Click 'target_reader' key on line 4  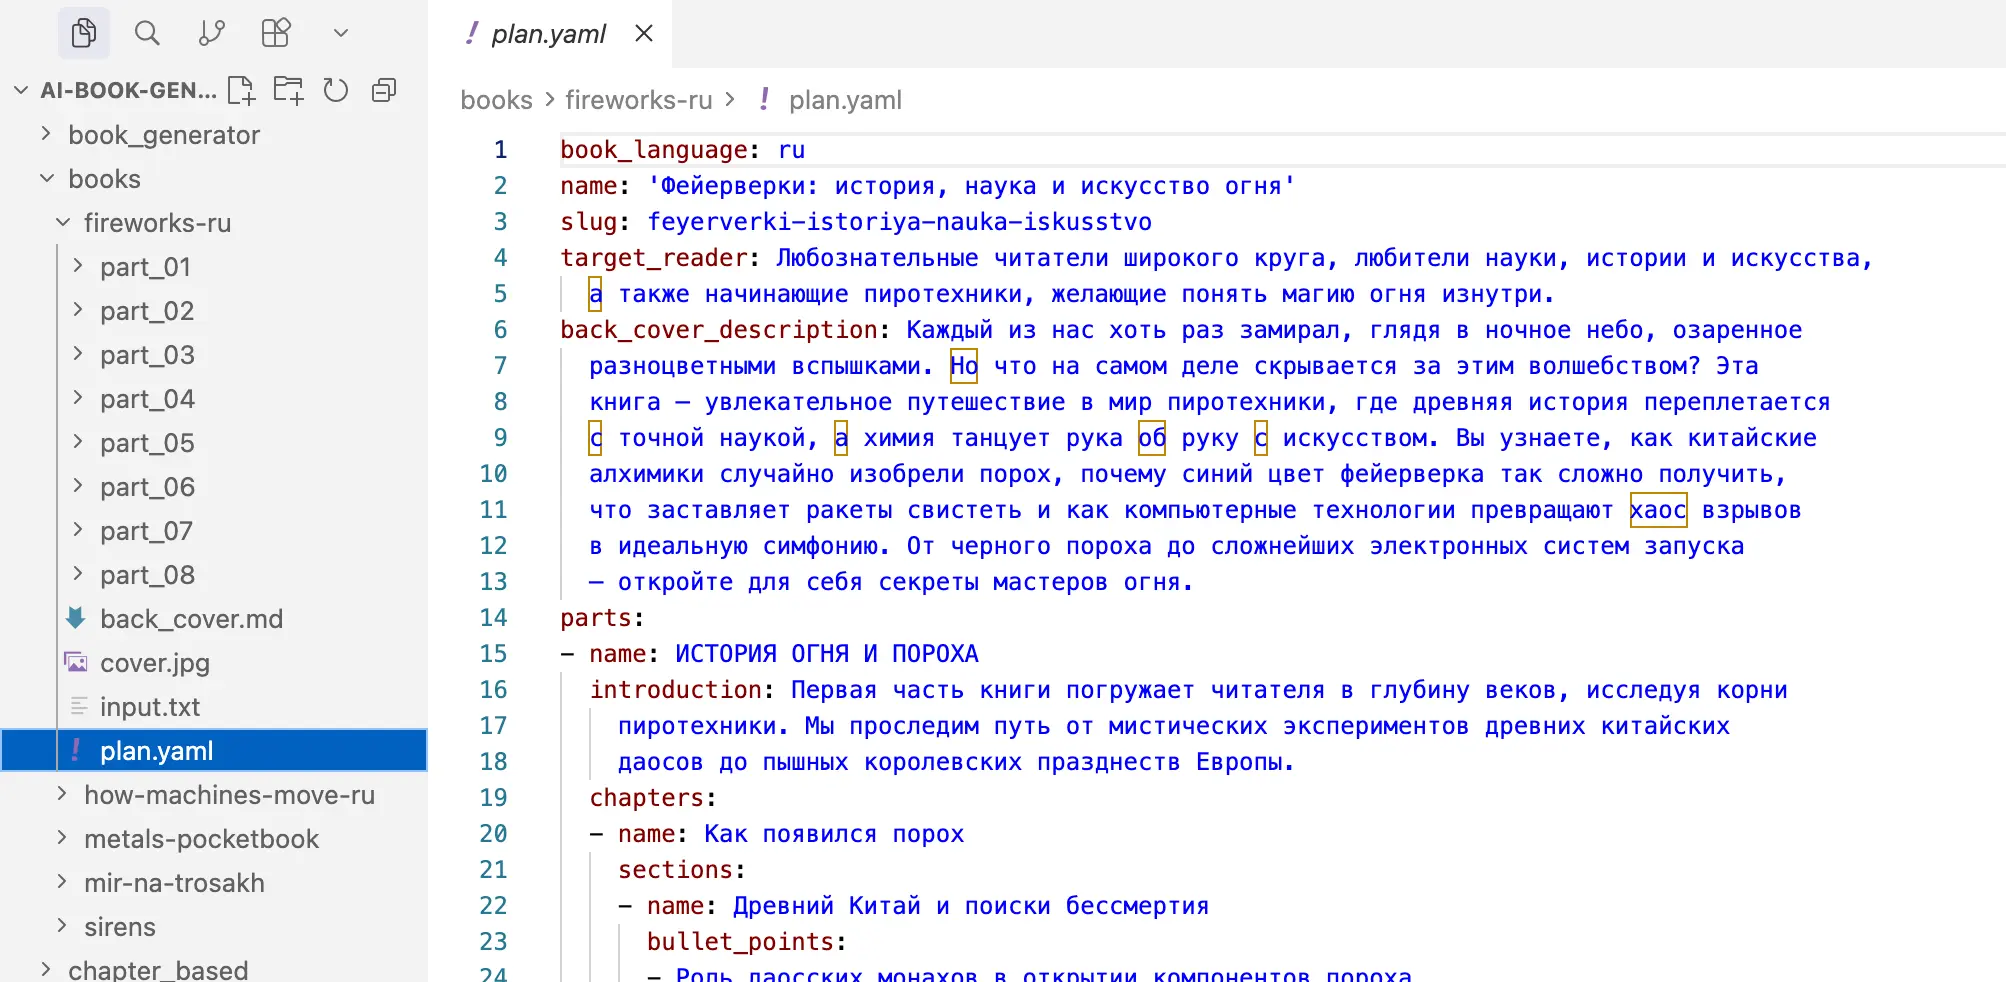pyautogui.click(x=653, y=258)
